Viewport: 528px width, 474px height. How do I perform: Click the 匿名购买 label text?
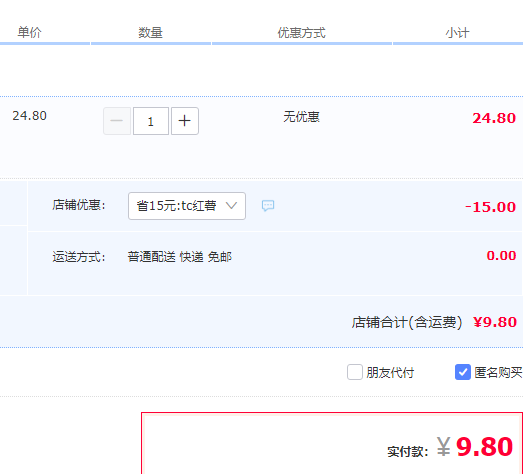pos(498,373)
